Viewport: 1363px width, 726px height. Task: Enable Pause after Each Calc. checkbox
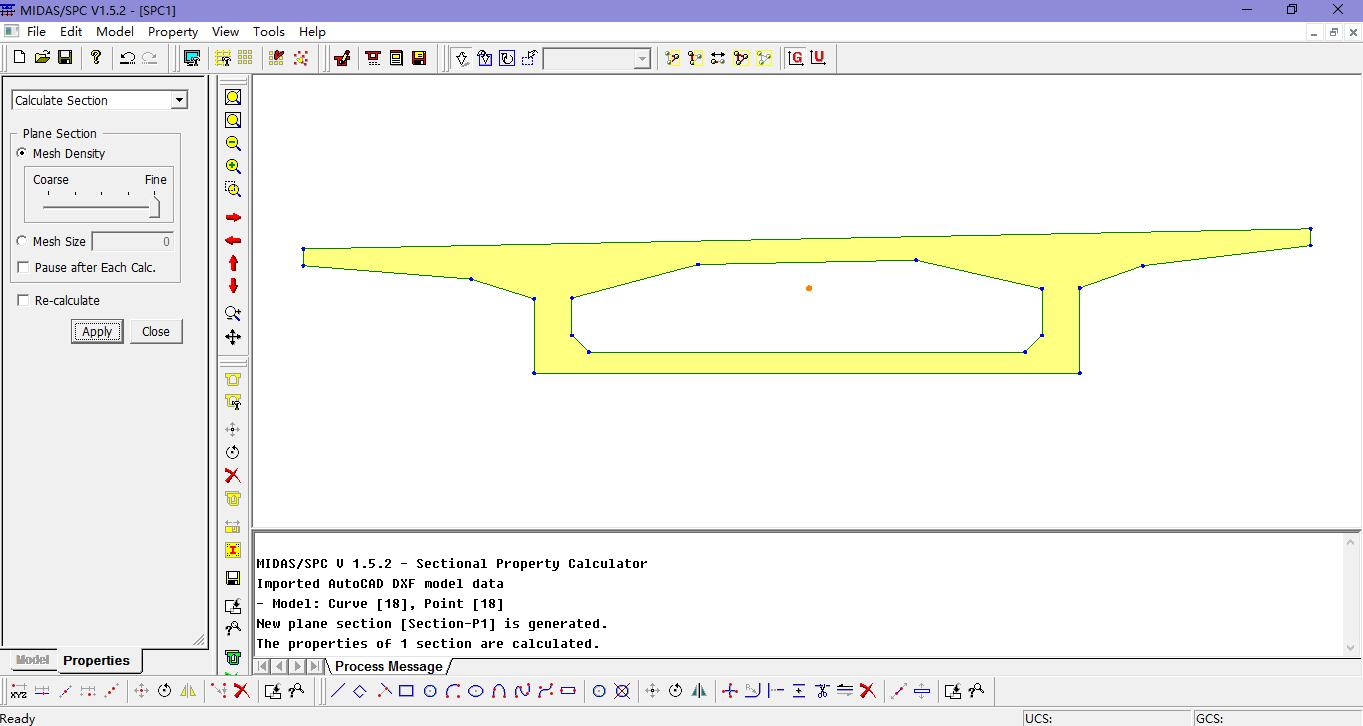pos(23,267)
